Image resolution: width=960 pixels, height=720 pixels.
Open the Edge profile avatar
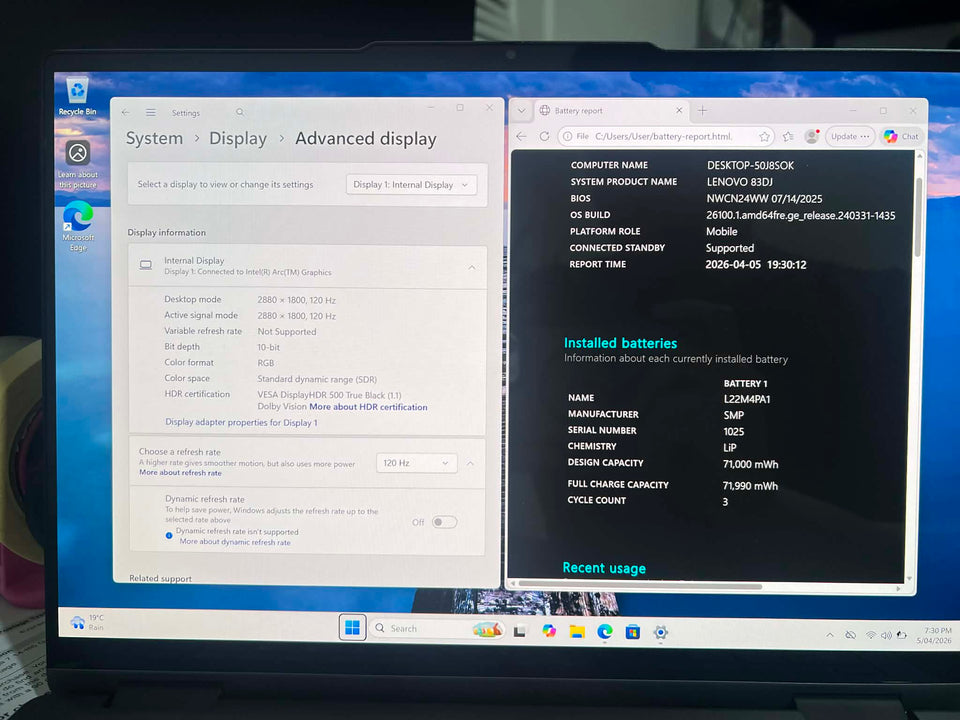pos(812,136)
